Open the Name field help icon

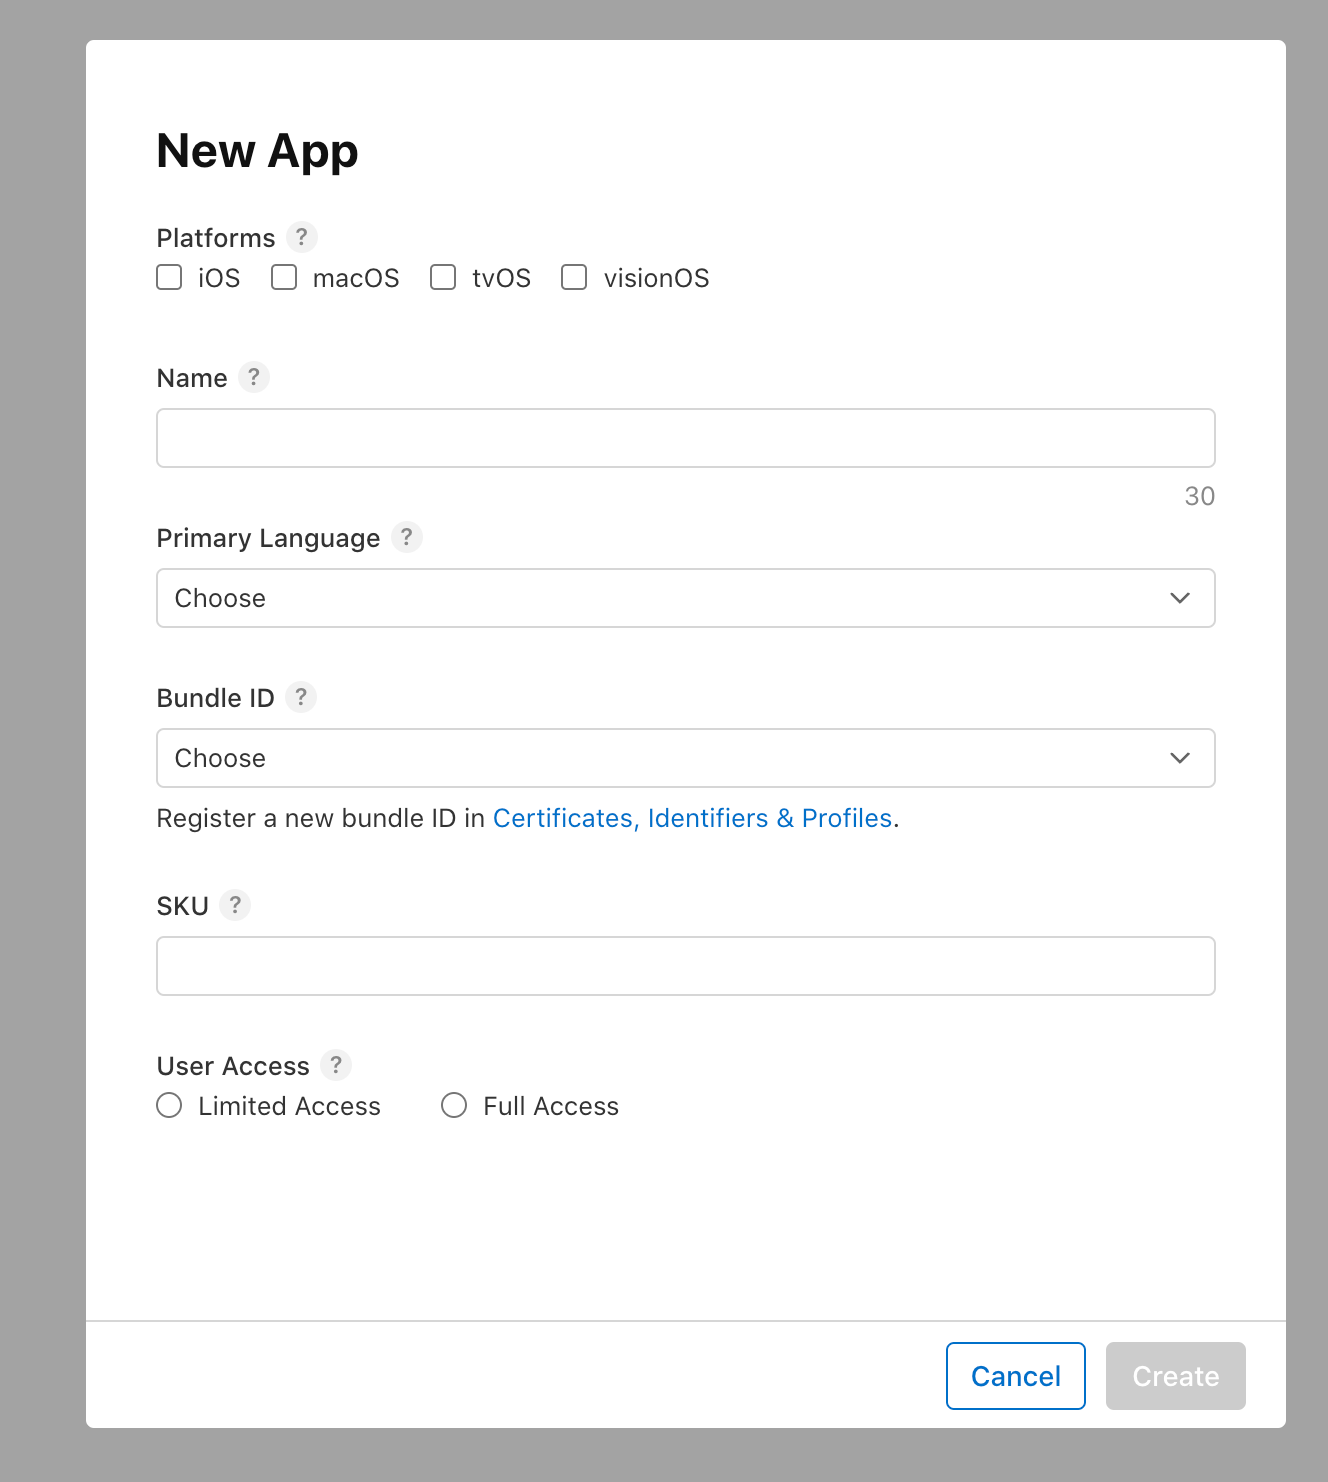tap(254, 377)
